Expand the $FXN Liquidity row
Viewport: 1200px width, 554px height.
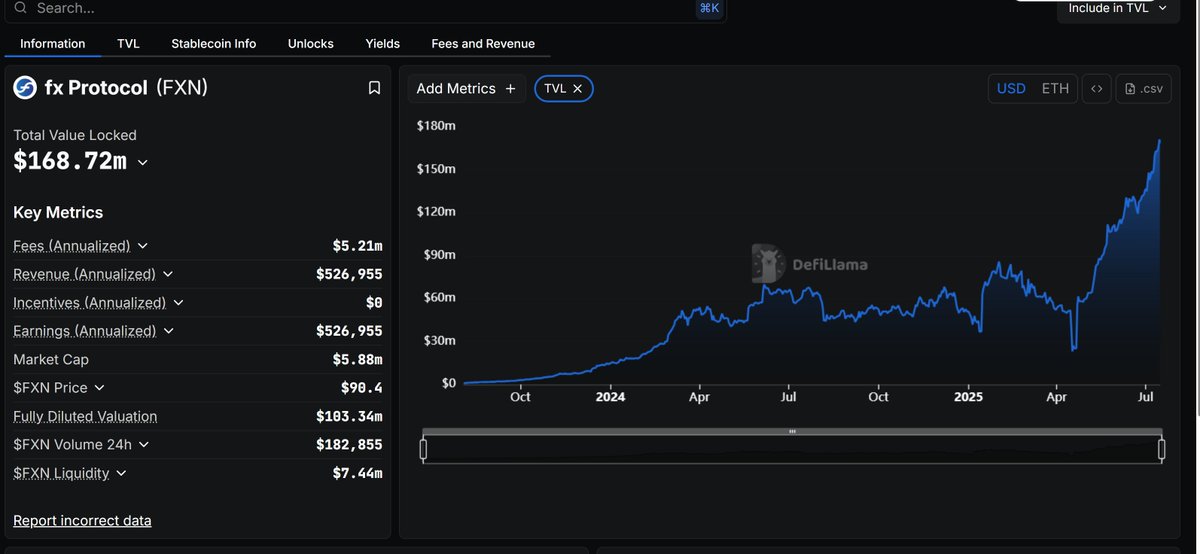click(121, 473)
